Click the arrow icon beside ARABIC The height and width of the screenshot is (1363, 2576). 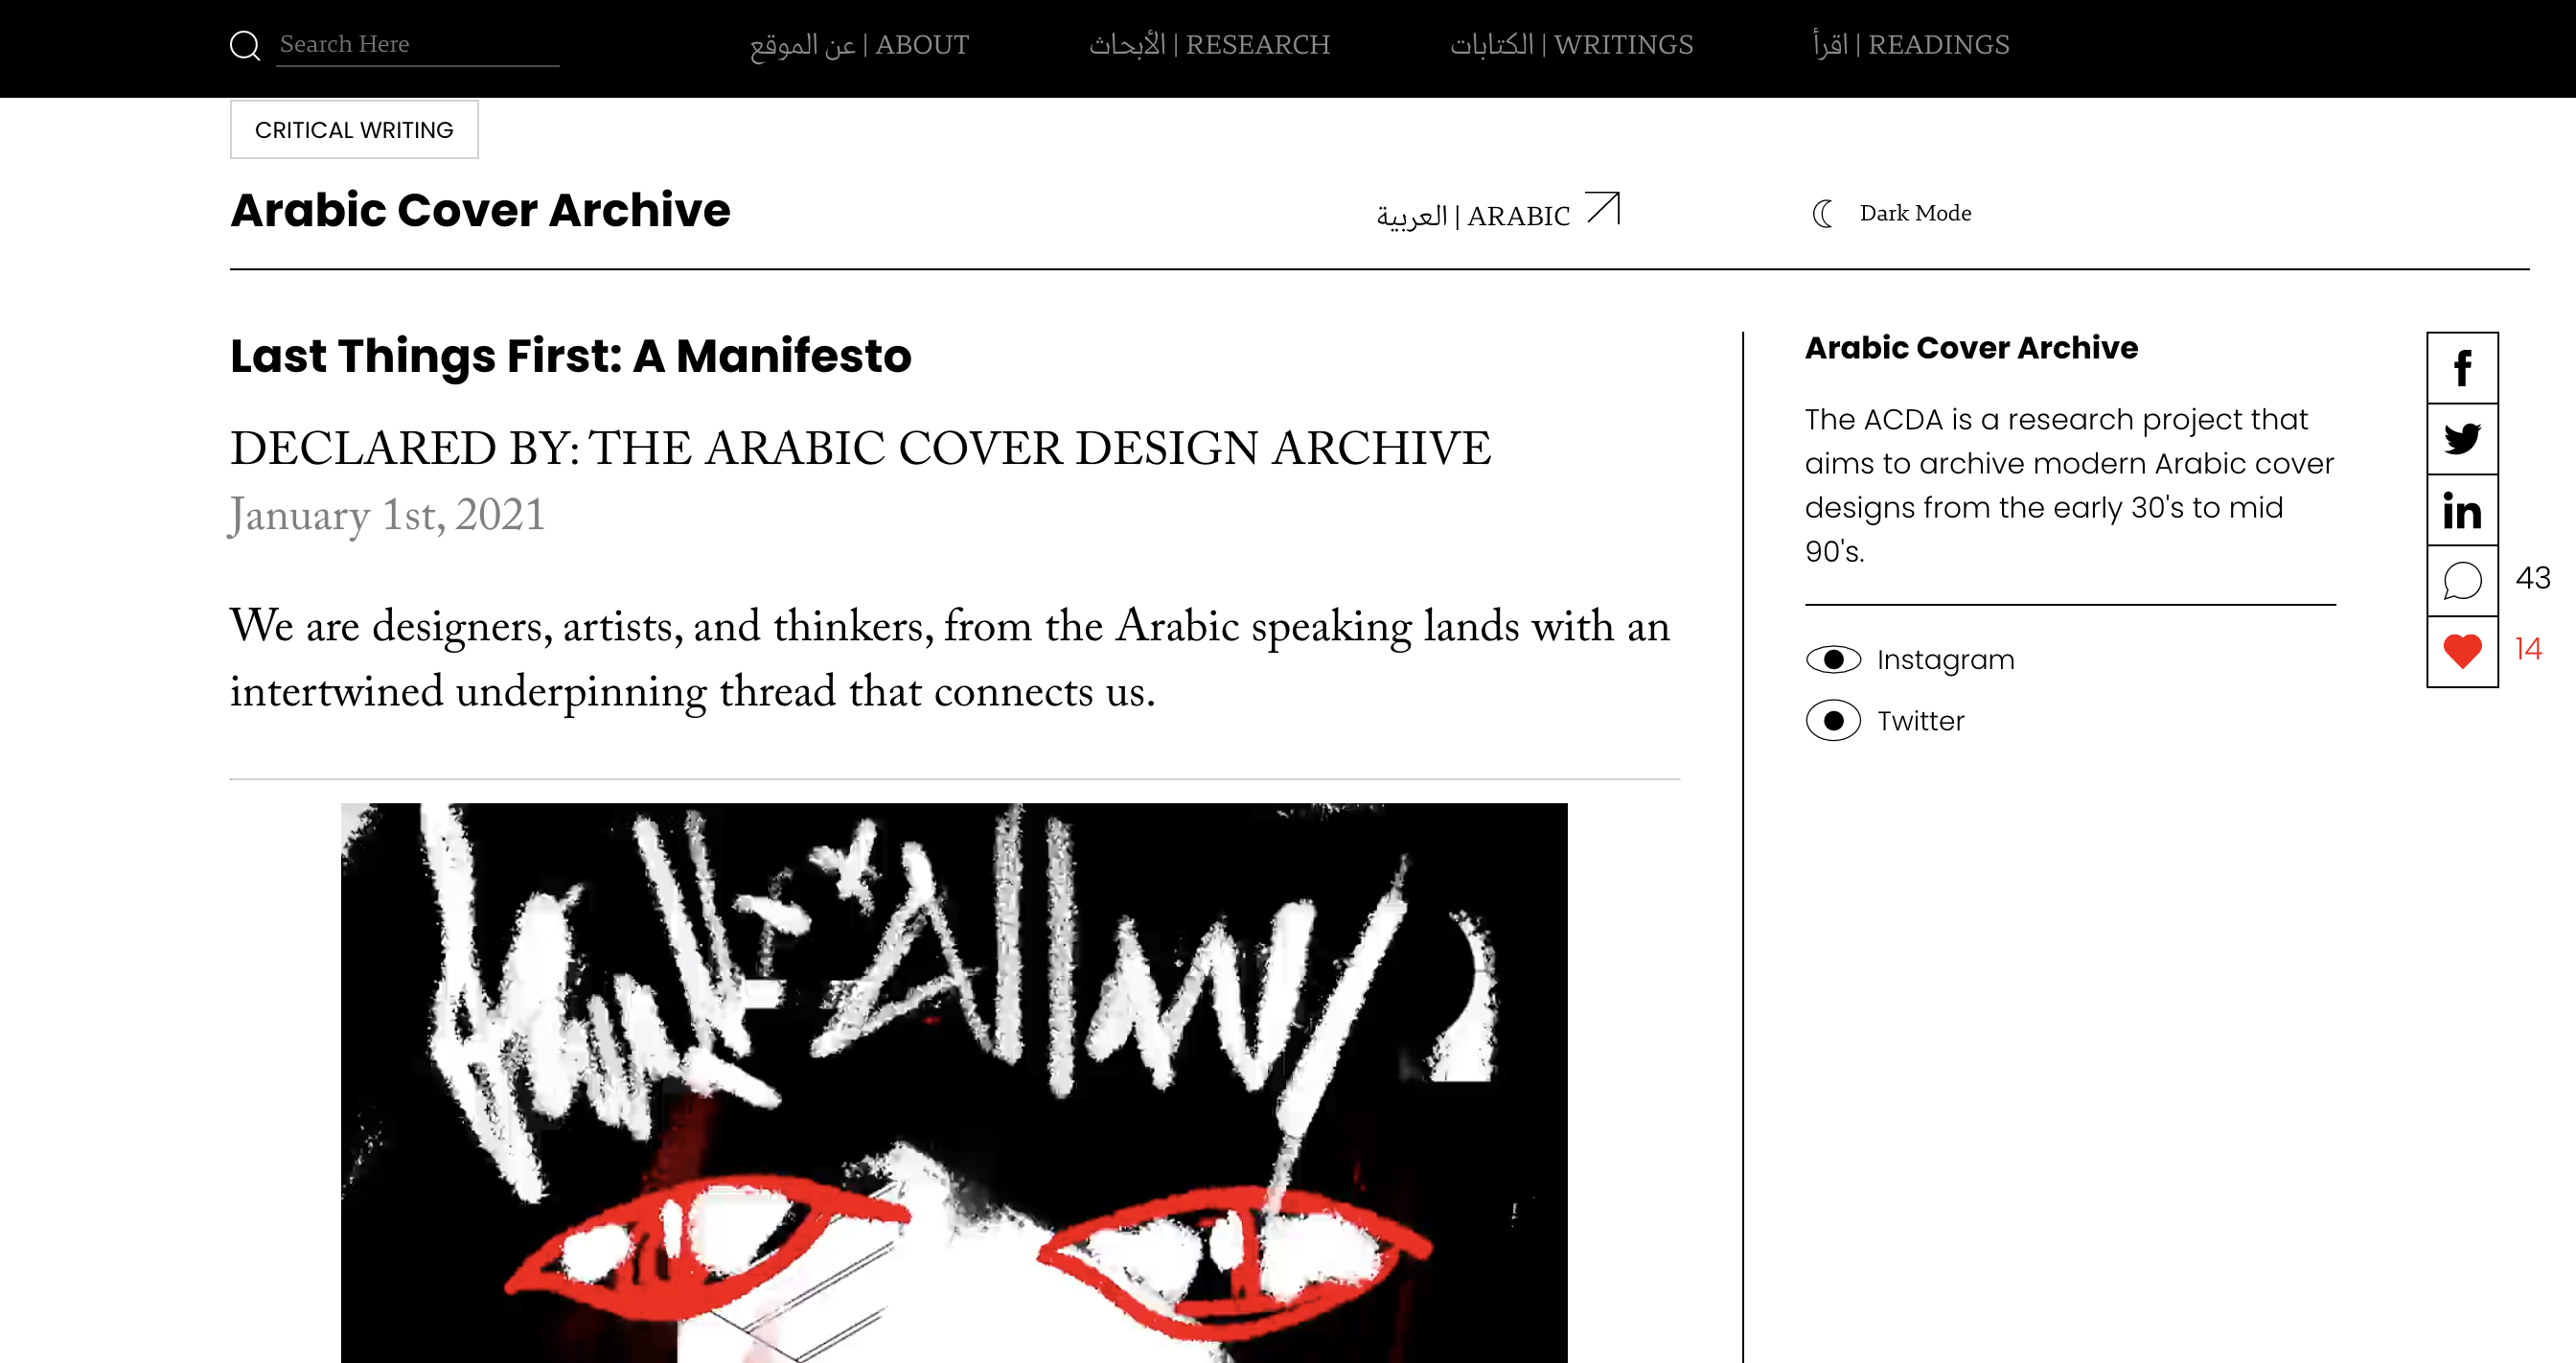(1603, 209)
